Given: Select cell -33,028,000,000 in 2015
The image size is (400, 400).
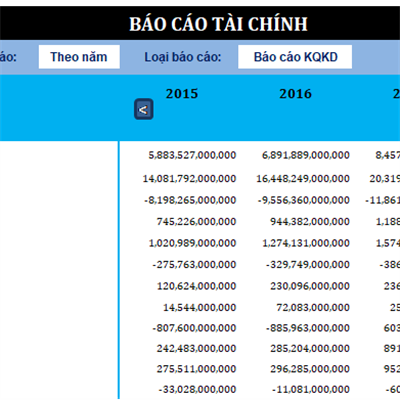Looking at the screenshot, I should click(x=197, y=389).
